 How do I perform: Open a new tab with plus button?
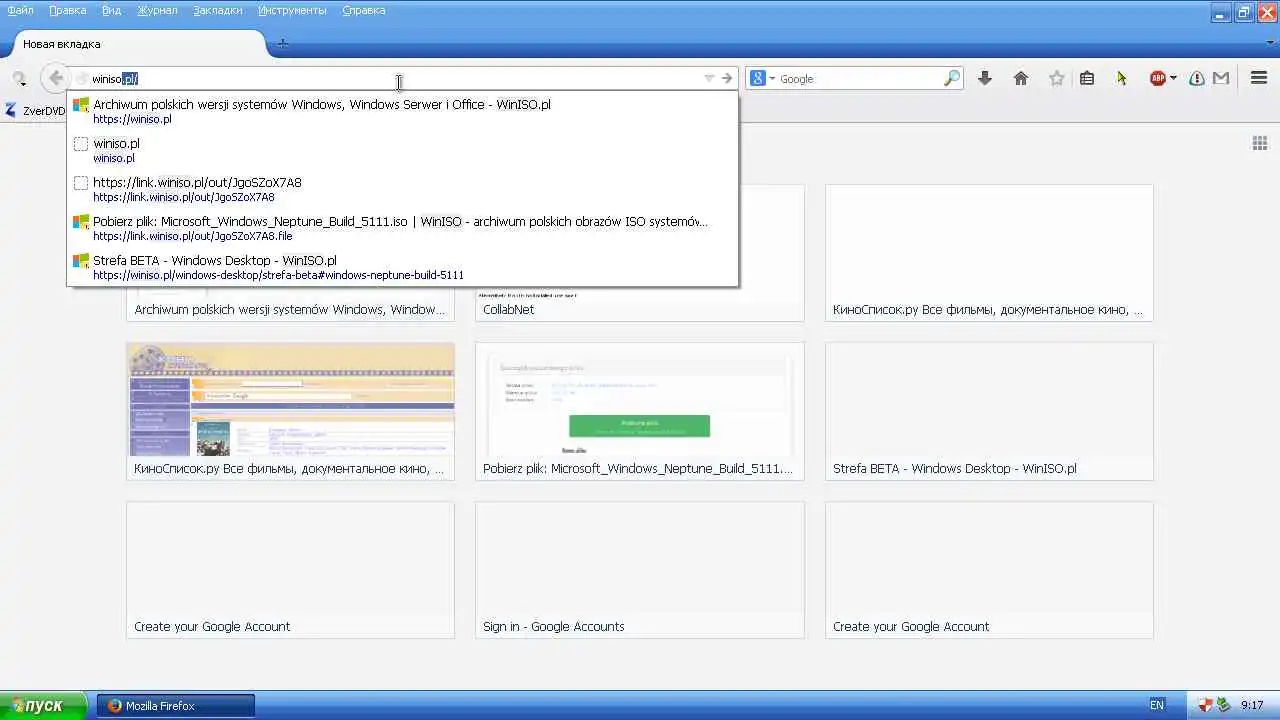pos(283,43)
